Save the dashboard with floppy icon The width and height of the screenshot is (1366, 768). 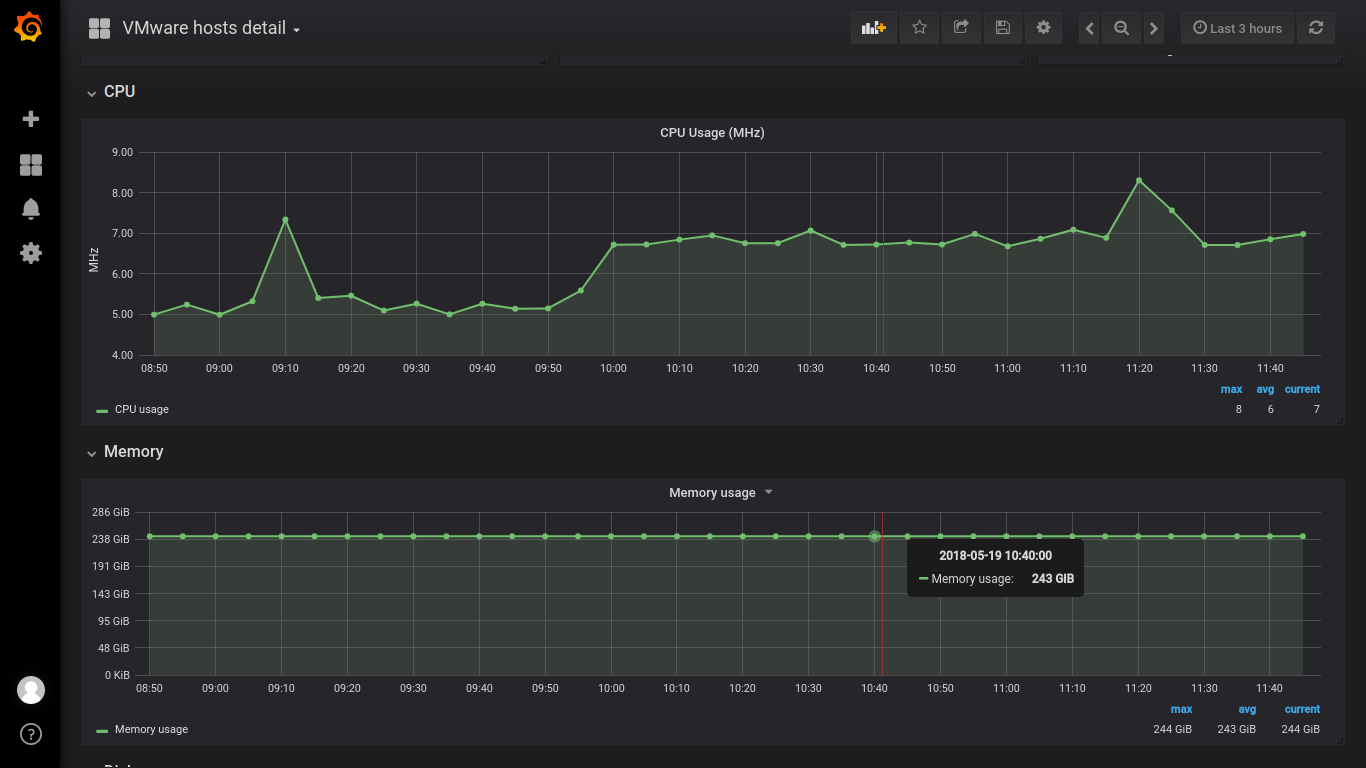click(x=1002, y=28)
